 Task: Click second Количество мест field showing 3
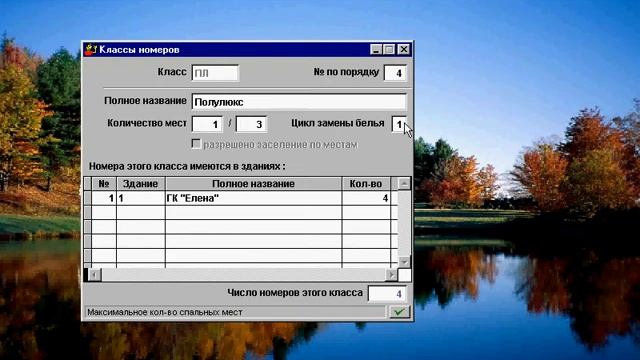pos(251,124)
